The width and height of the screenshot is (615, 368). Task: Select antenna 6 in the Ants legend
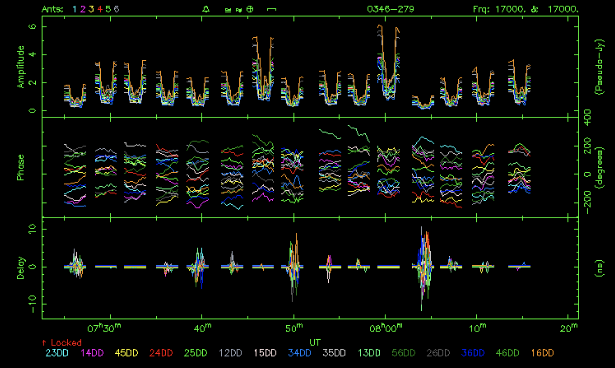pos(116,9)
